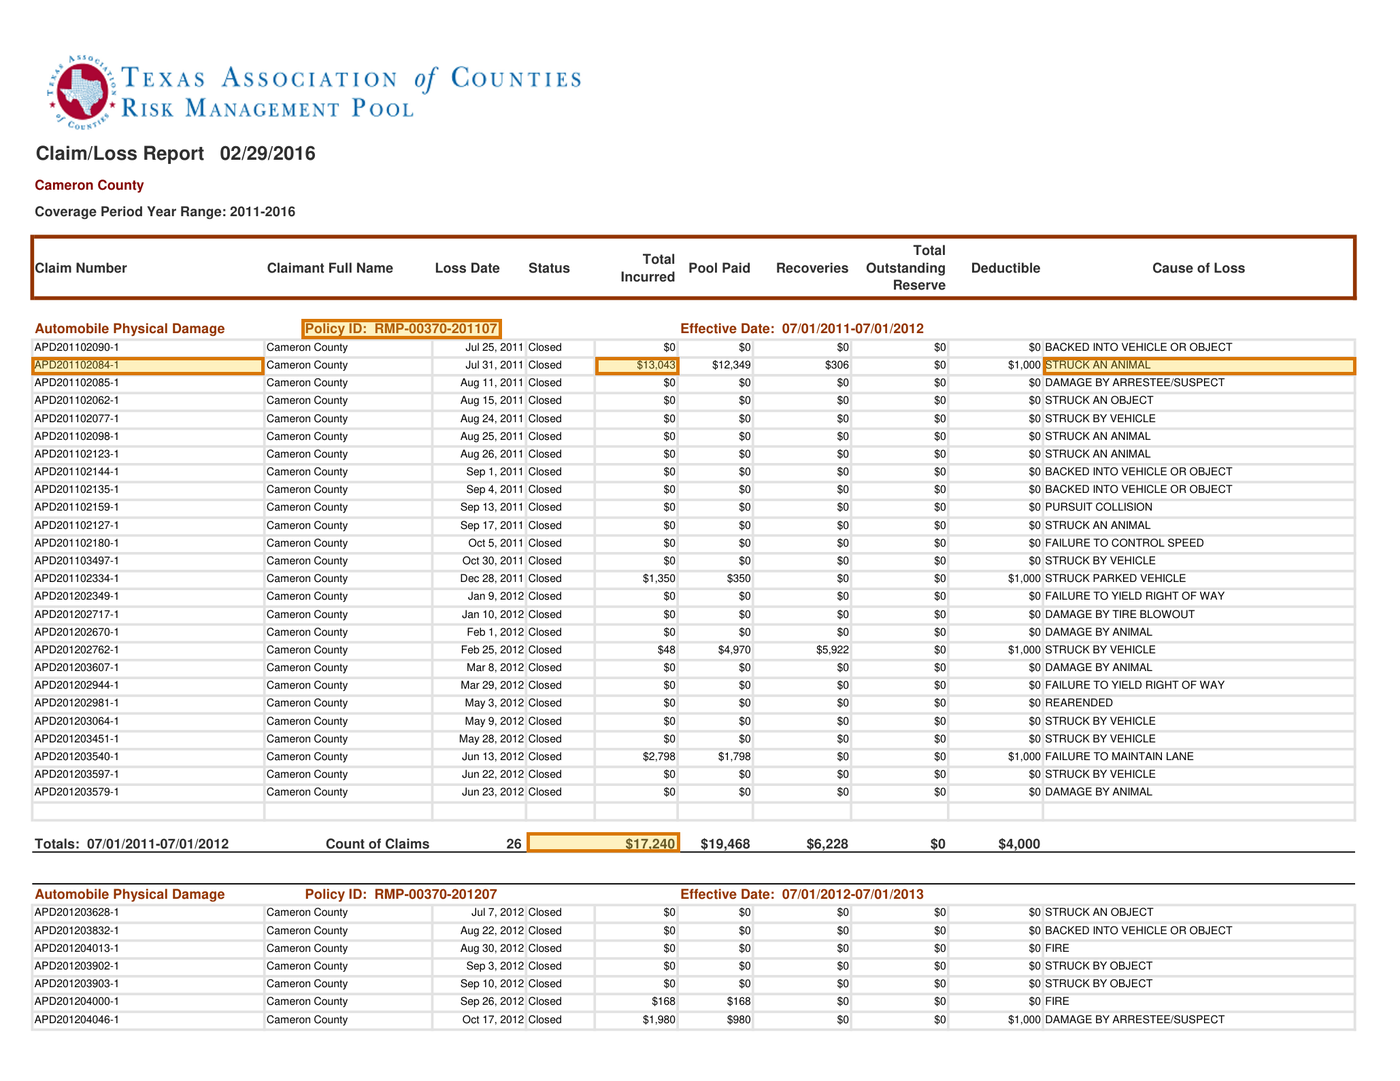Select the Claim/Loss Report 02/29/2016 title
Image resolution: width=1400 pixels, height=1081 pixels.
point(176,154)
